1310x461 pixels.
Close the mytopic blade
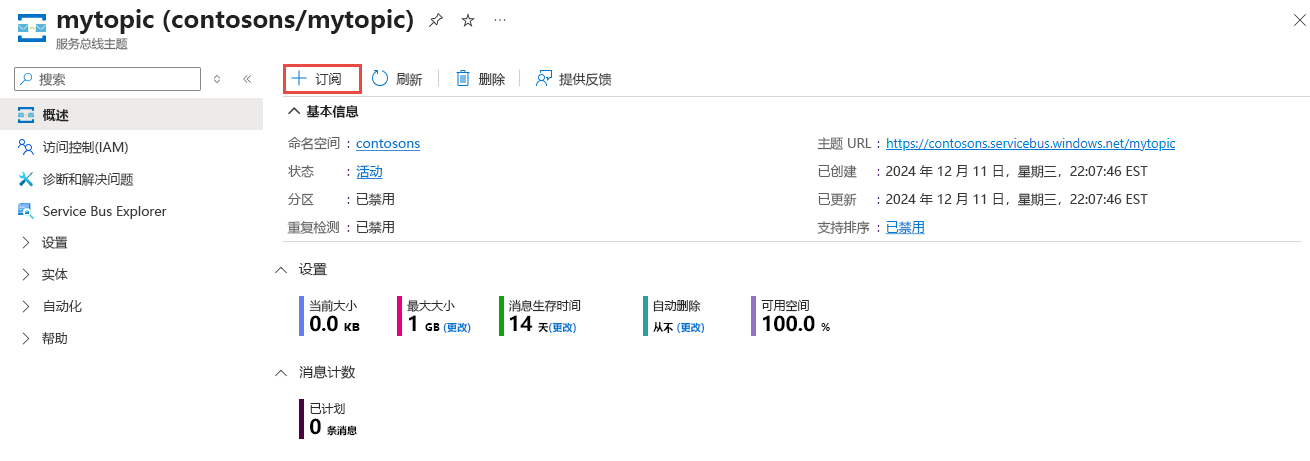point(1298,21)
